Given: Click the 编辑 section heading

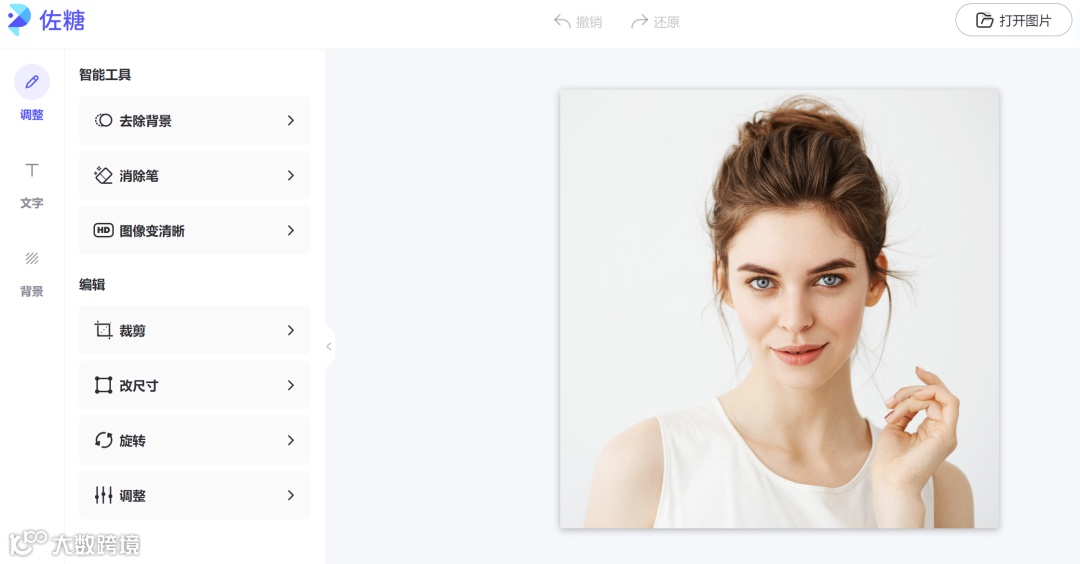Looking at the screenshot, I should (92, 284).
